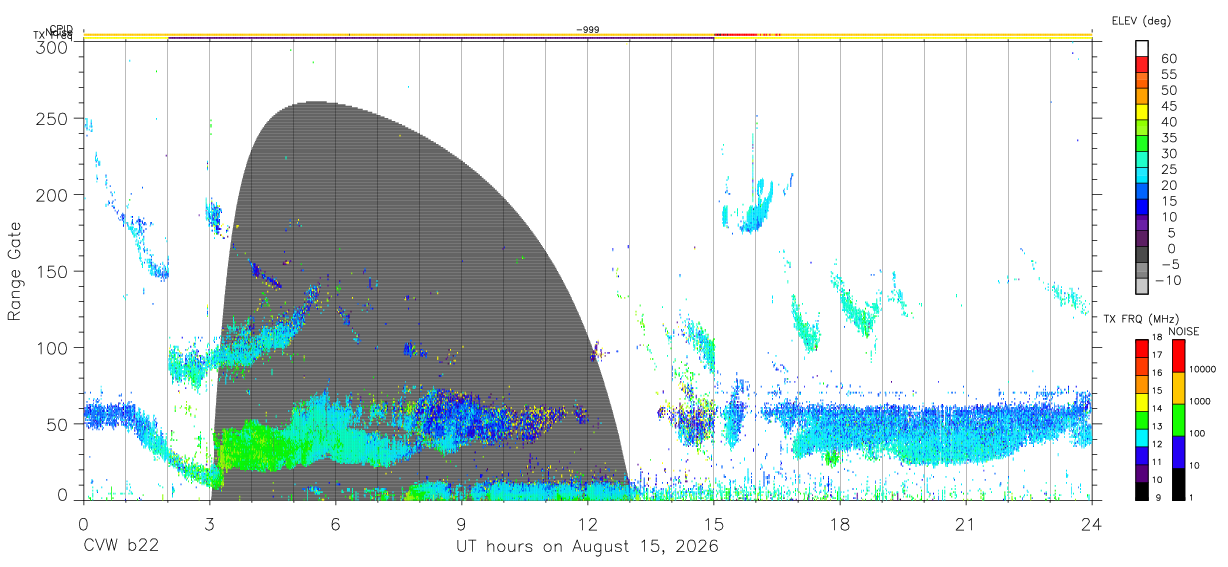Screen dimensions: 1228x567
Task: Click the red NOISE swatch above 10000
Action: 1179,355
